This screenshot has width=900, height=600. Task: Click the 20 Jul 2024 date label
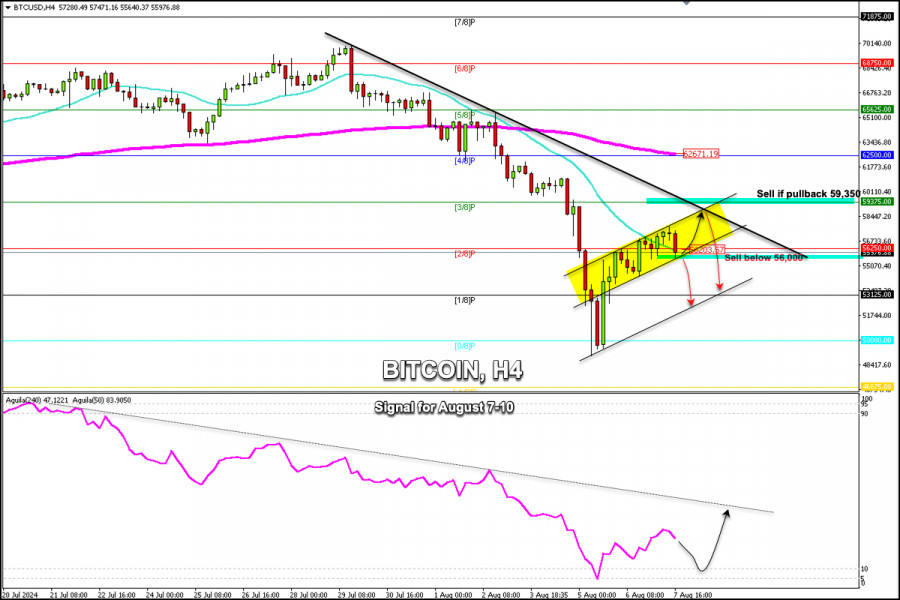[20, 595]
